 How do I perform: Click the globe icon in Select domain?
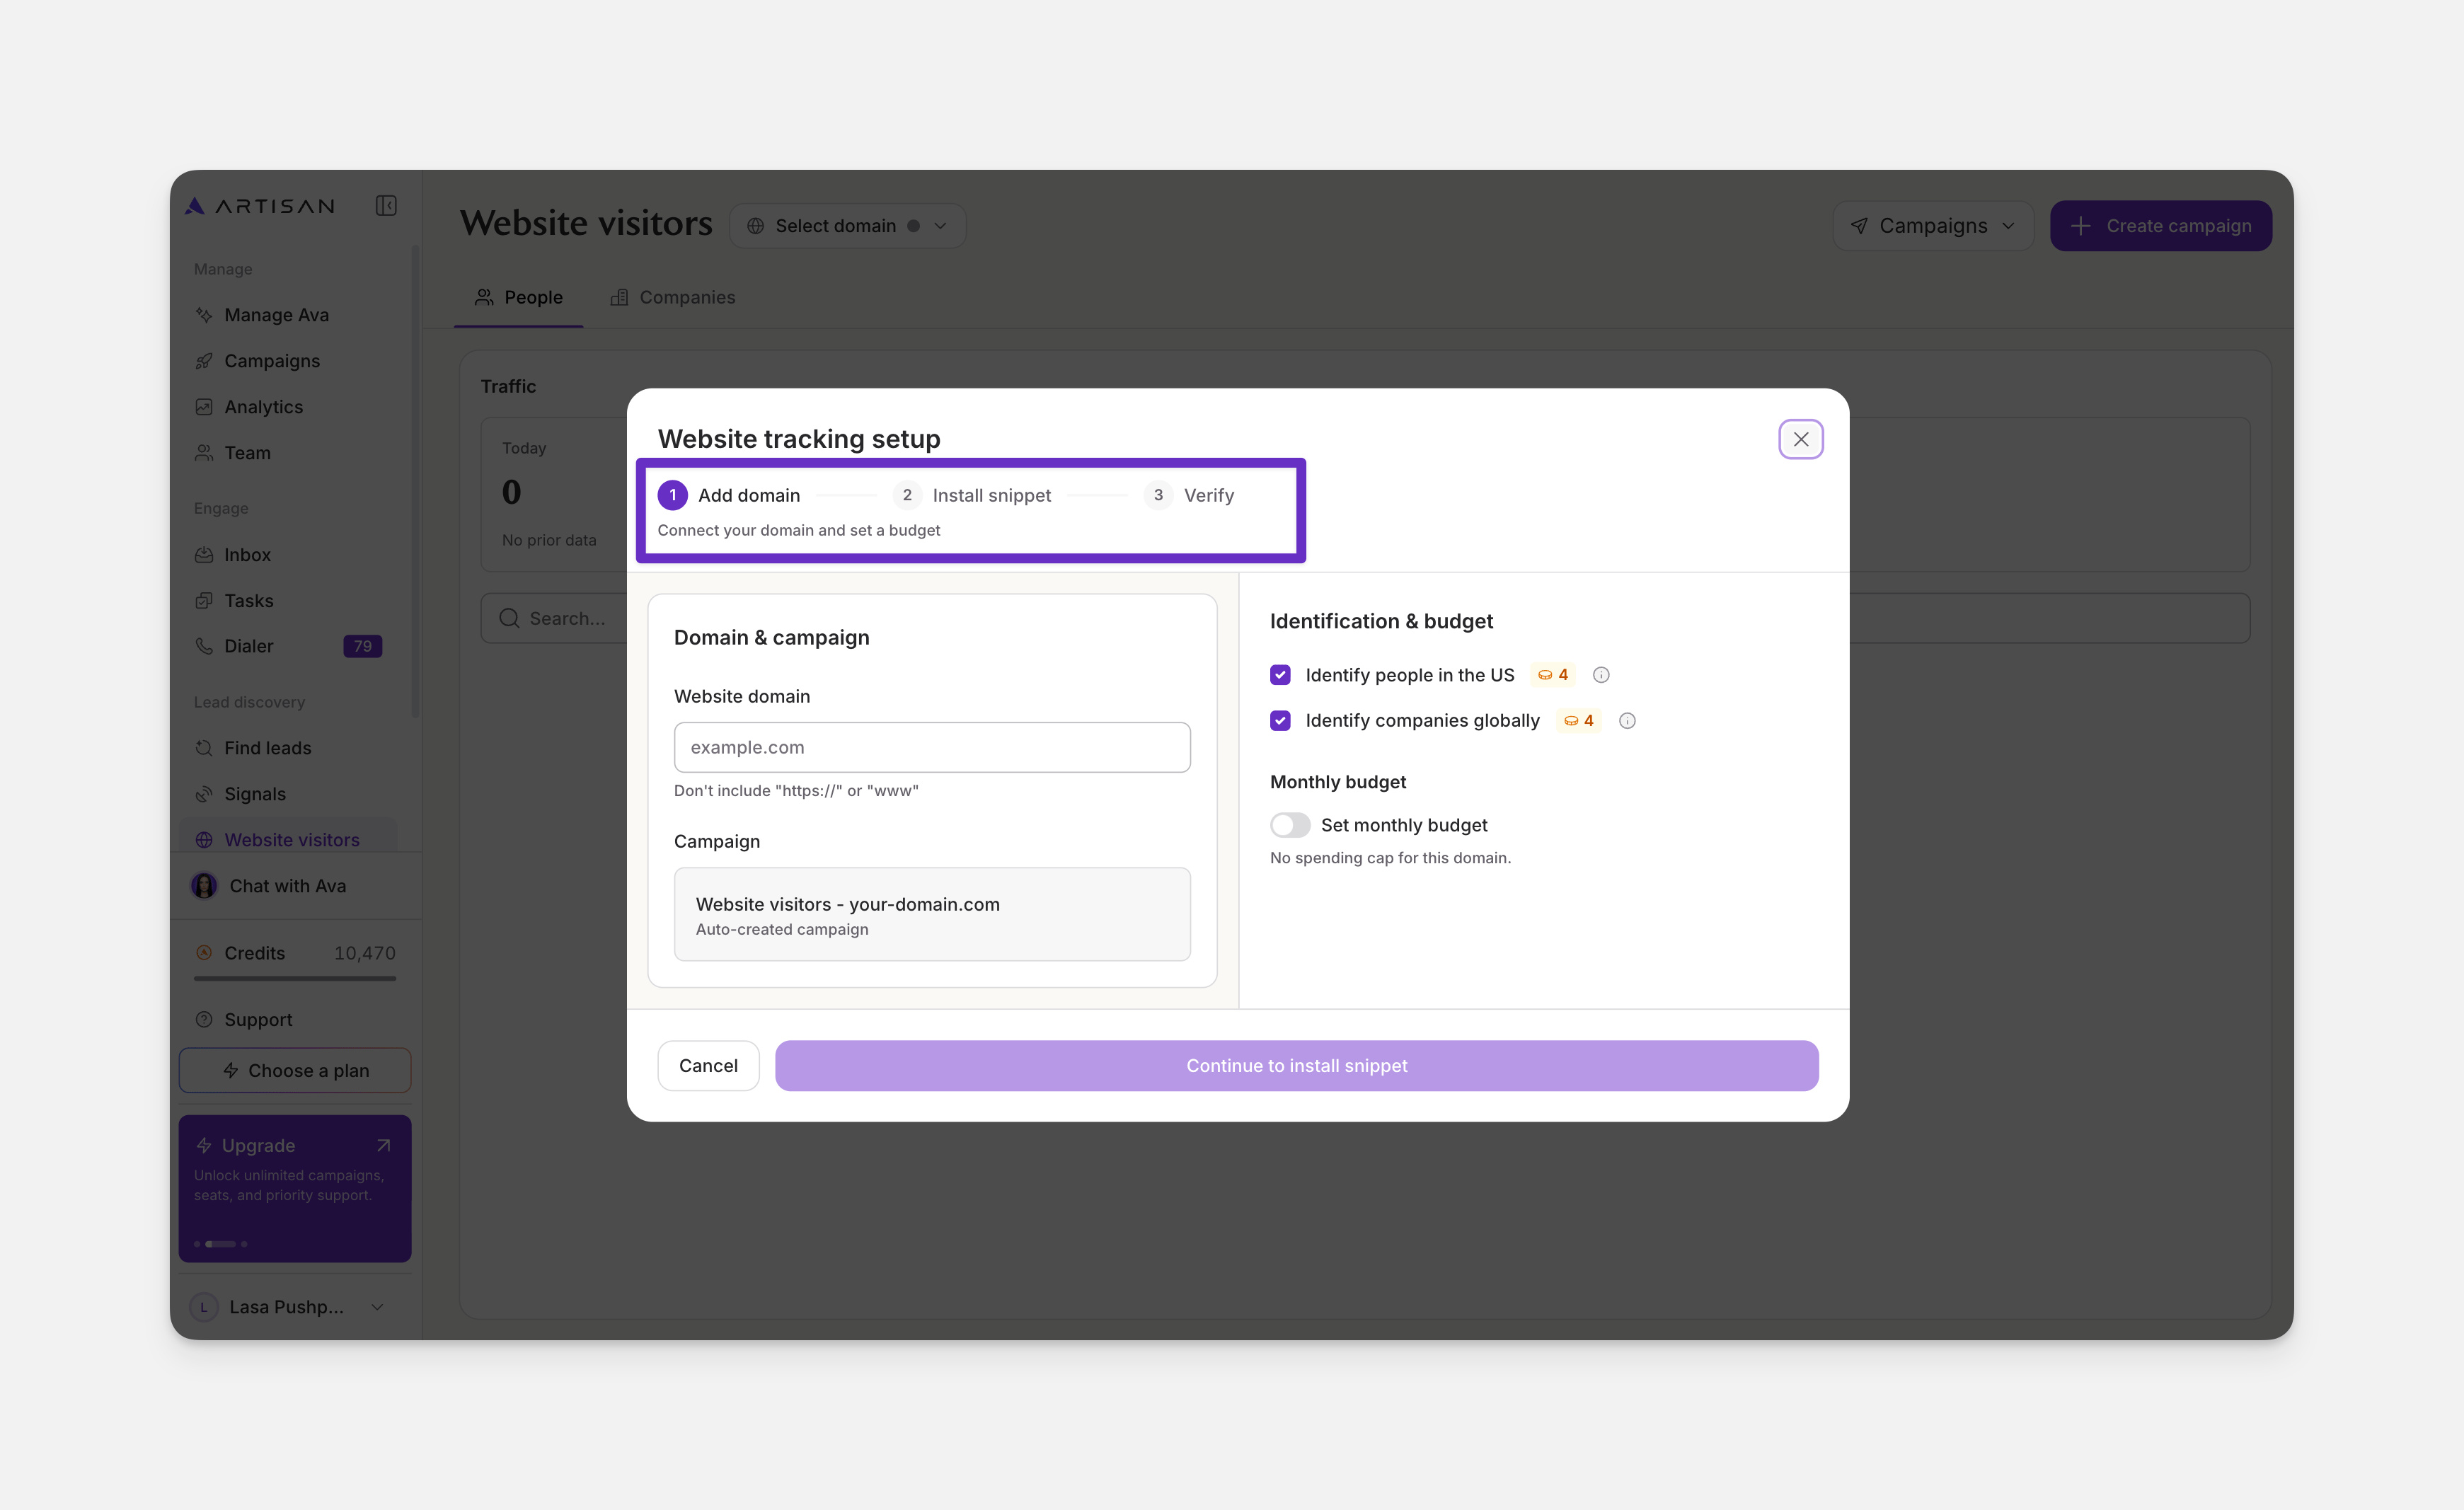[756, 226]
